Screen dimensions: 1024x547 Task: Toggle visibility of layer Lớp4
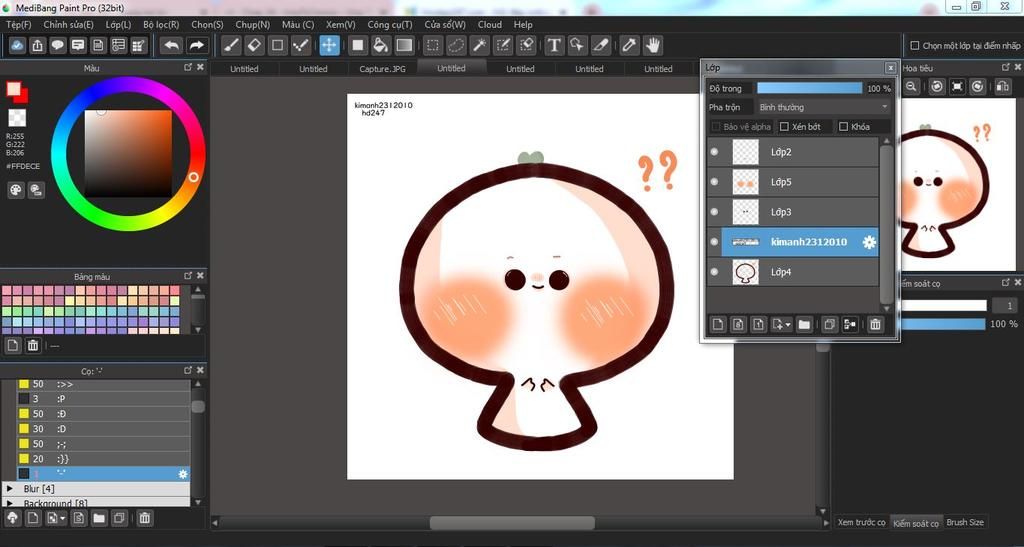point(714,272)
